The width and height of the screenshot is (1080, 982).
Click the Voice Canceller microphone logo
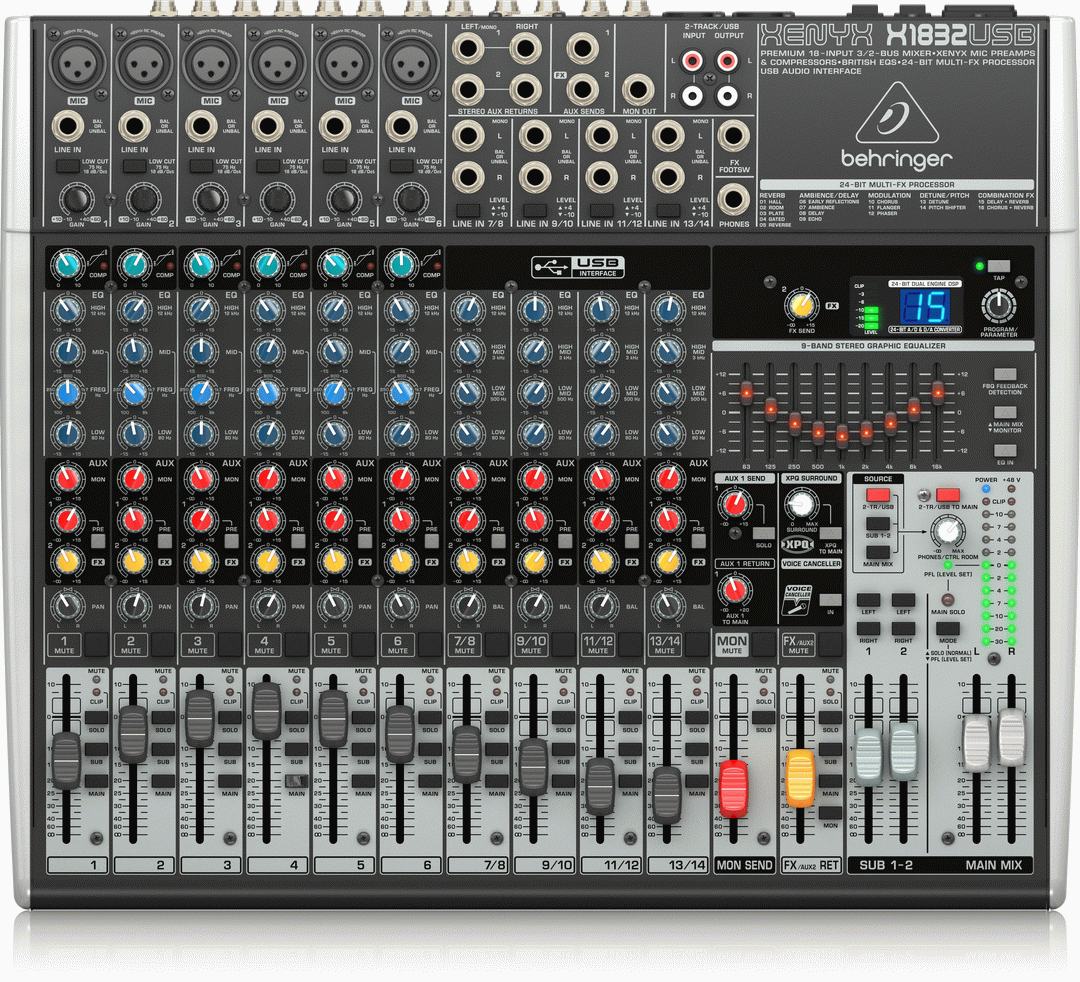798,599
